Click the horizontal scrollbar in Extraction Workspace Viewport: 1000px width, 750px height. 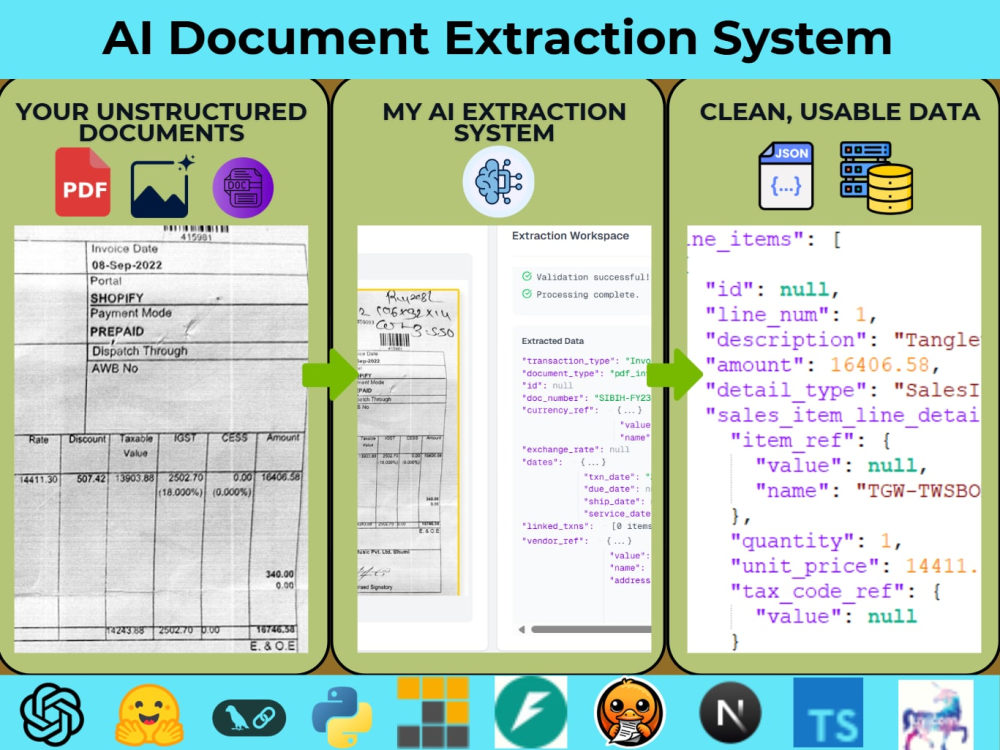(591, 629)
